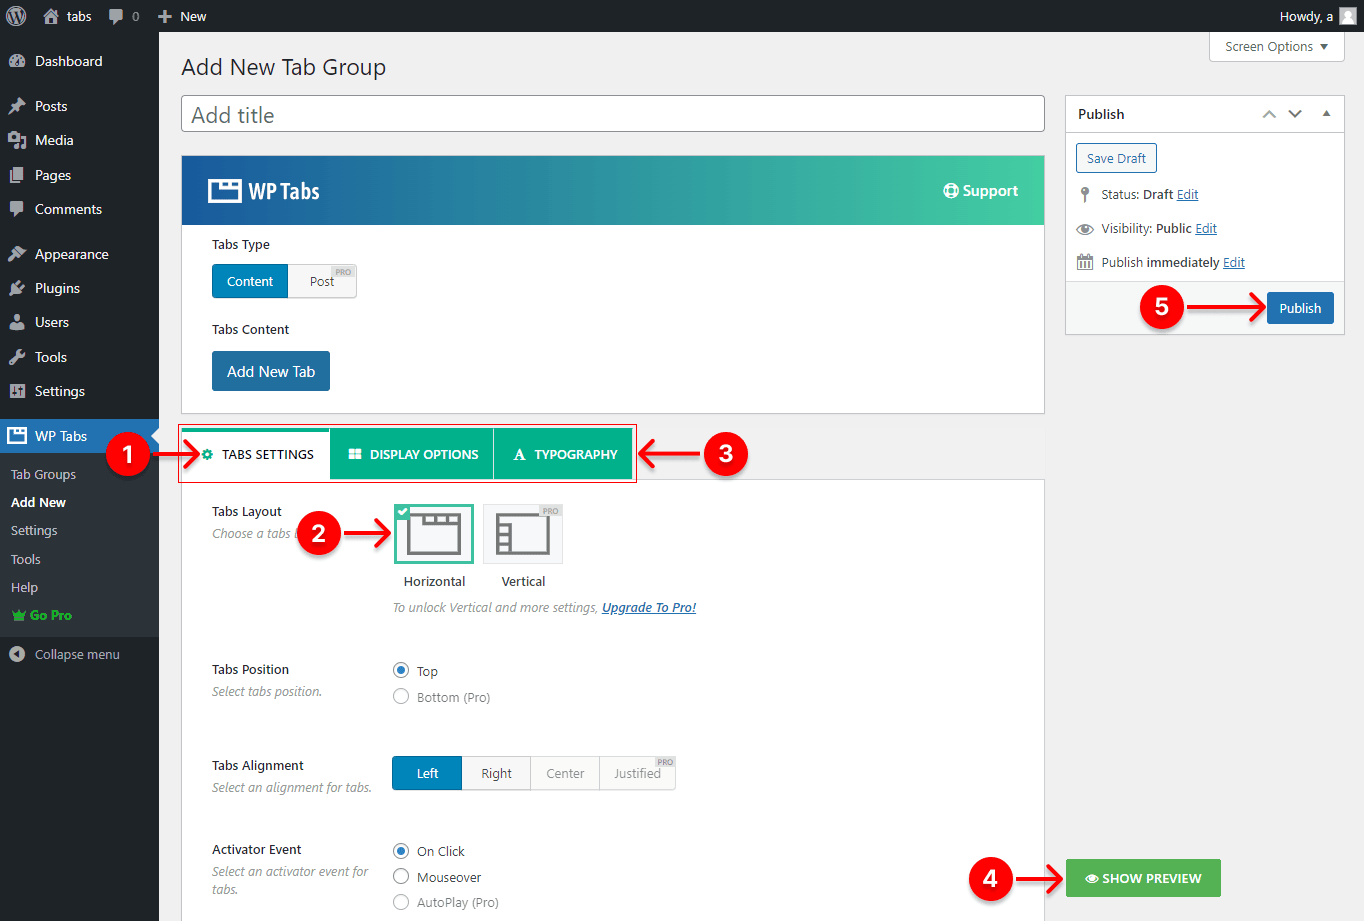Click the Add New Tab button
1364x921 pixels.
point(271,371)
